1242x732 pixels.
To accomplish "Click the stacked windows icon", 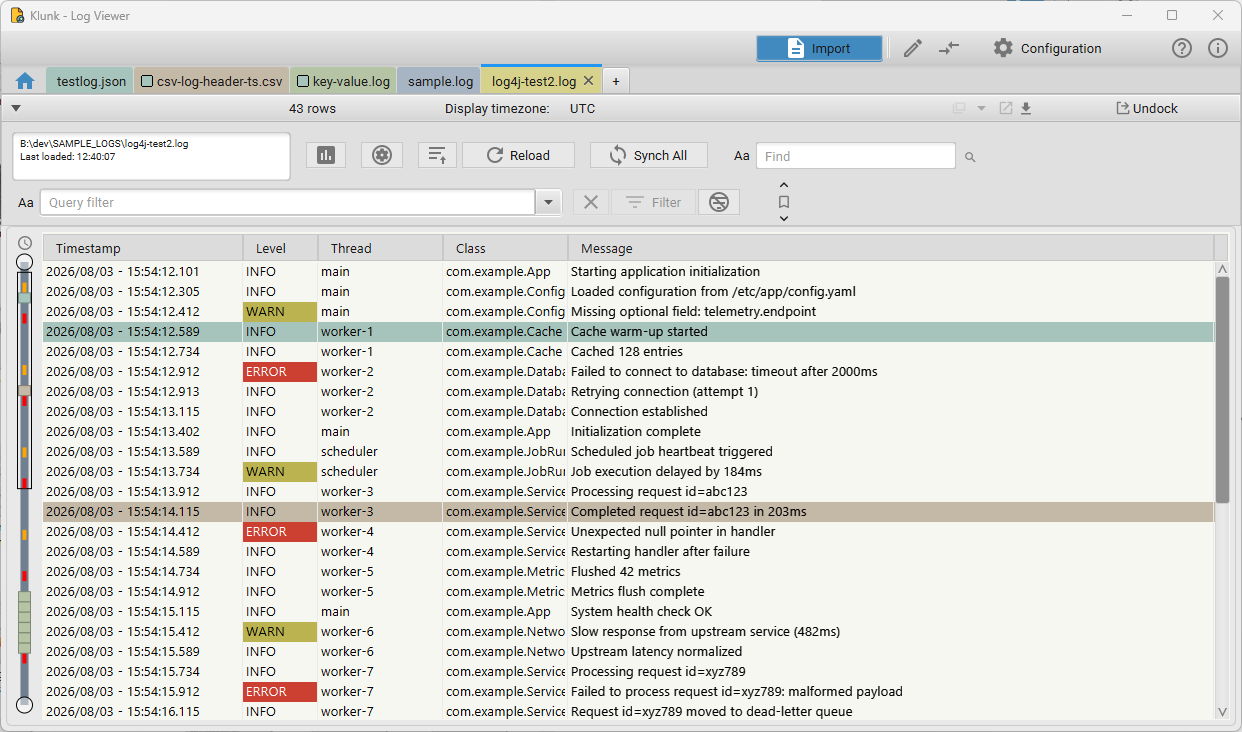I will pos(959,108).
